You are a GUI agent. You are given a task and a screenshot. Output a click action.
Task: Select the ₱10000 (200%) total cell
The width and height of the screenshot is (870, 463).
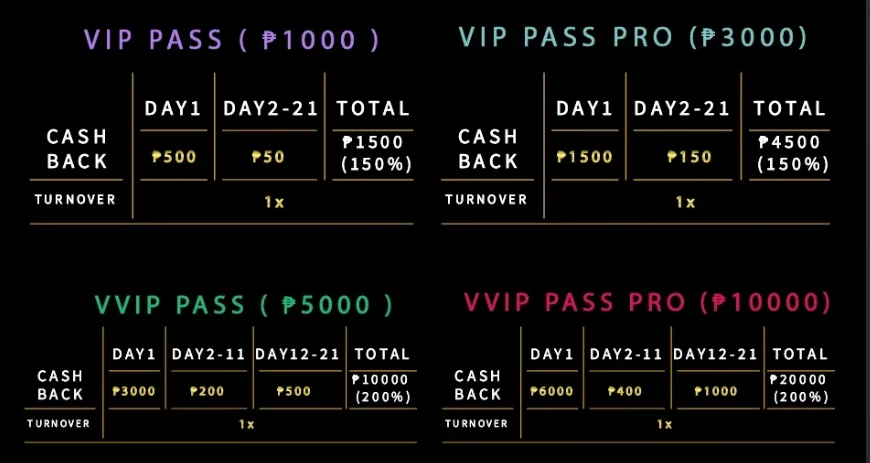382,388
